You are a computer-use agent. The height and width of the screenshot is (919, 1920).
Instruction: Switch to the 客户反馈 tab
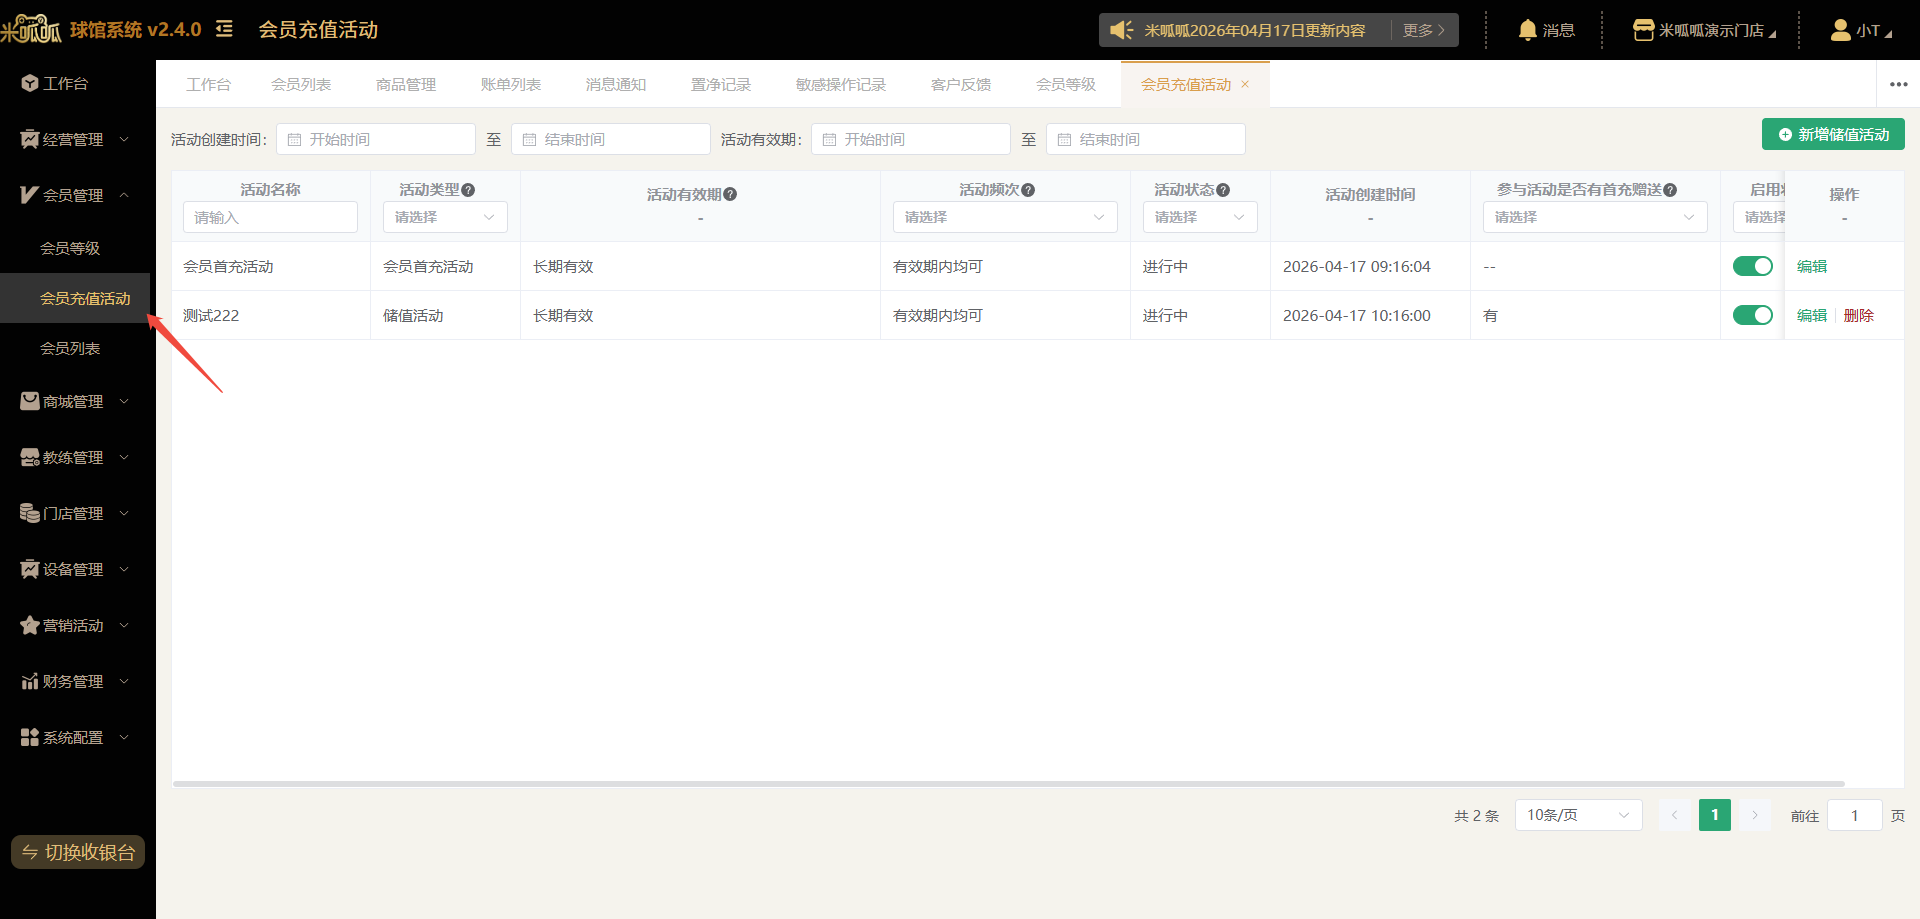[x=961, y=84]
